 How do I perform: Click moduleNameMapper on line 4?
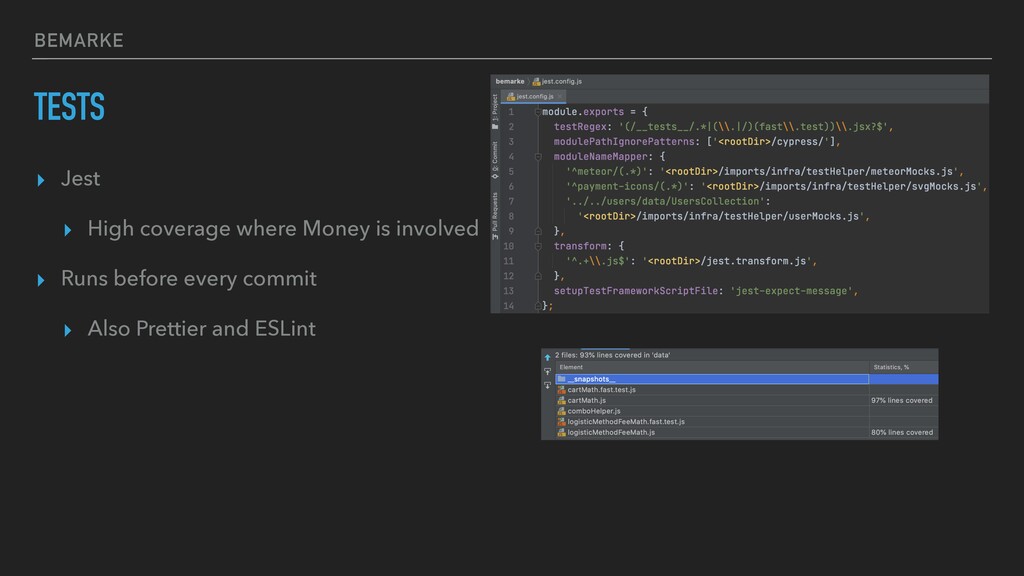(x=601, y=157)
